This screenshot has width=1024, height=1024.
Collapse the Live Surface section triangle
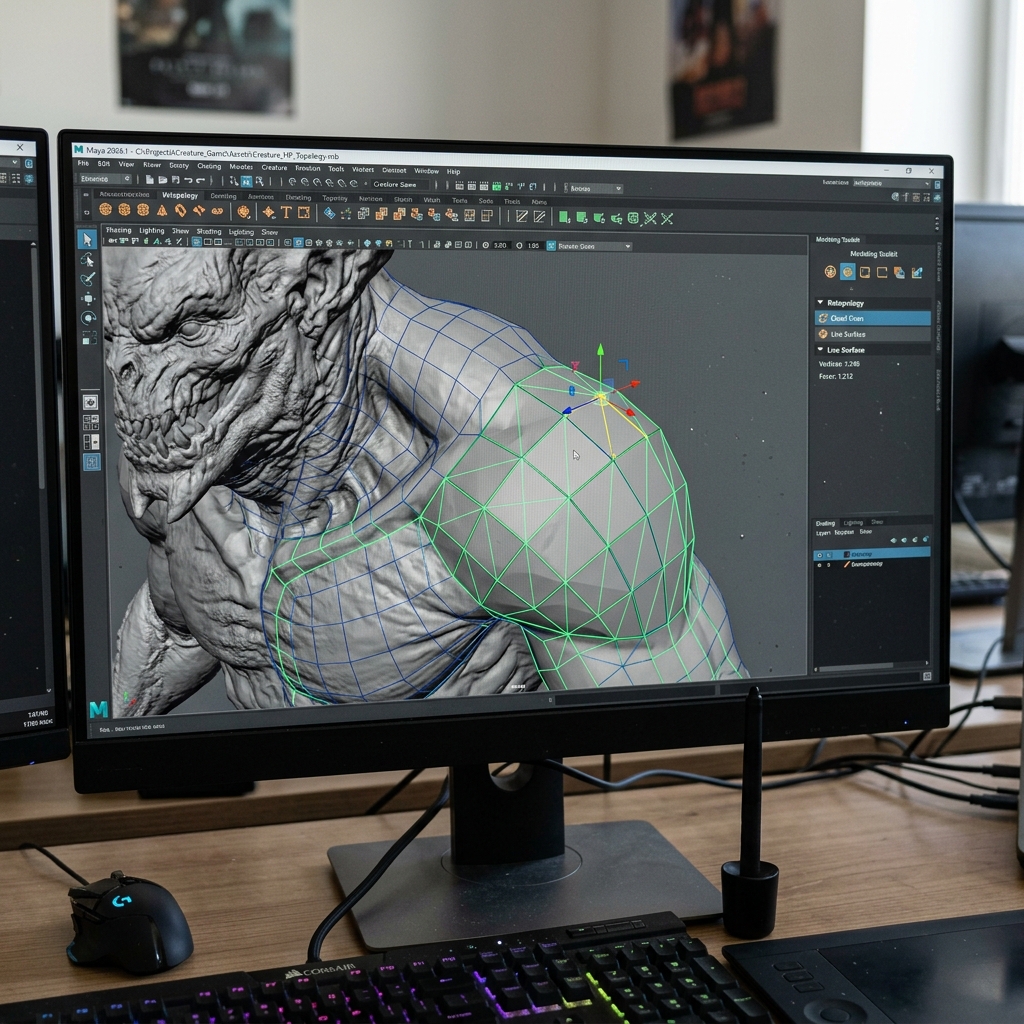[821, 349]
